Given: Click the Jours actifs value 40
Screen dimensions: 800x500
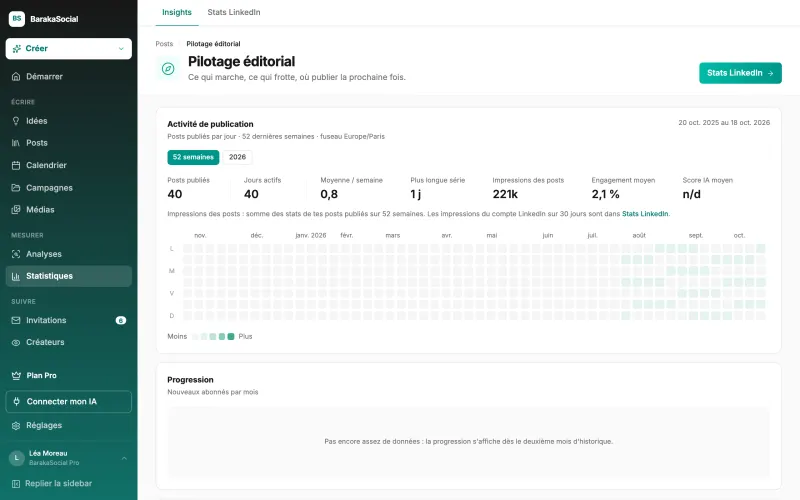Looking at the screenshot, I should [x=251, y=194].
